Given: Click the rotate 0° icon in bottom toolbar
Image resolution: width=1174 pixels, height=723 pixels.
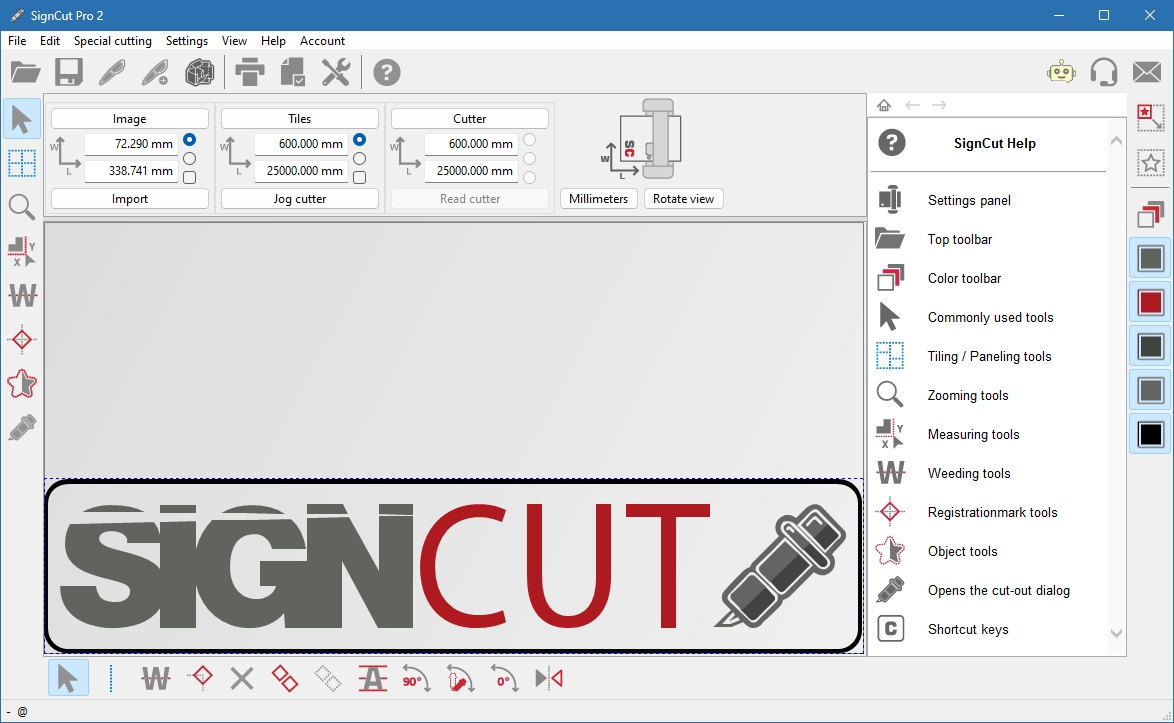Looking at the screenshot, I should pos(505,679).
